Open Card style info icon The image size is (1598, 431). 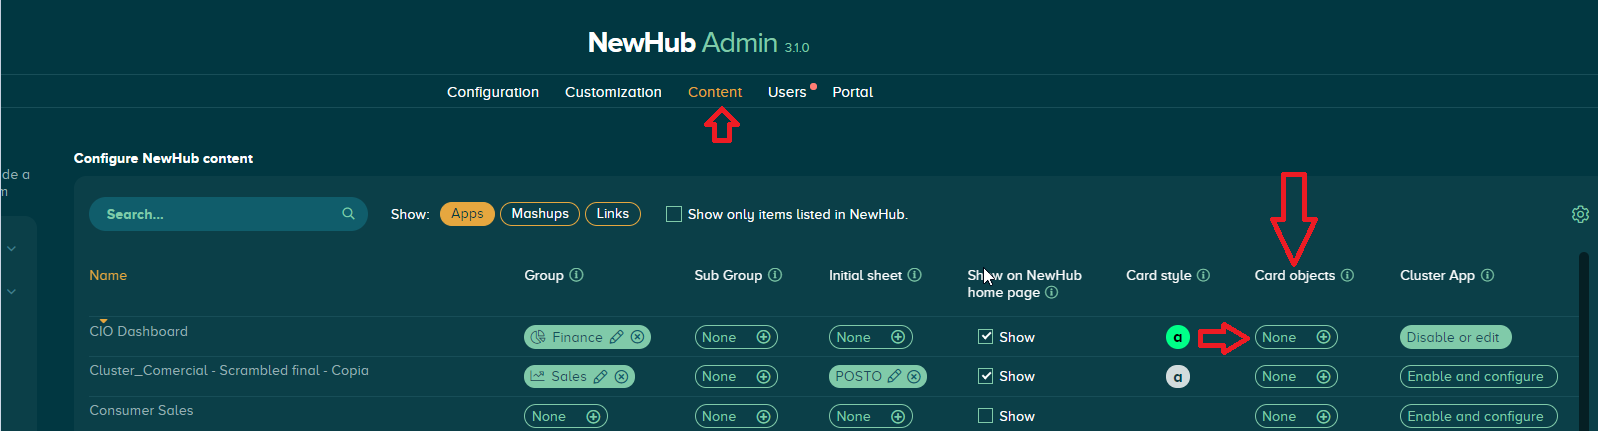tap(1203, 275)
